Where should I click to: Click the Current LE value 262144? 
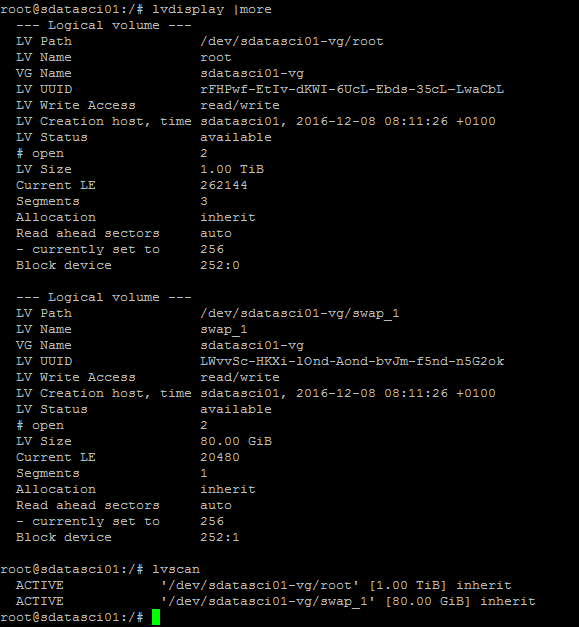click(224, 185)
